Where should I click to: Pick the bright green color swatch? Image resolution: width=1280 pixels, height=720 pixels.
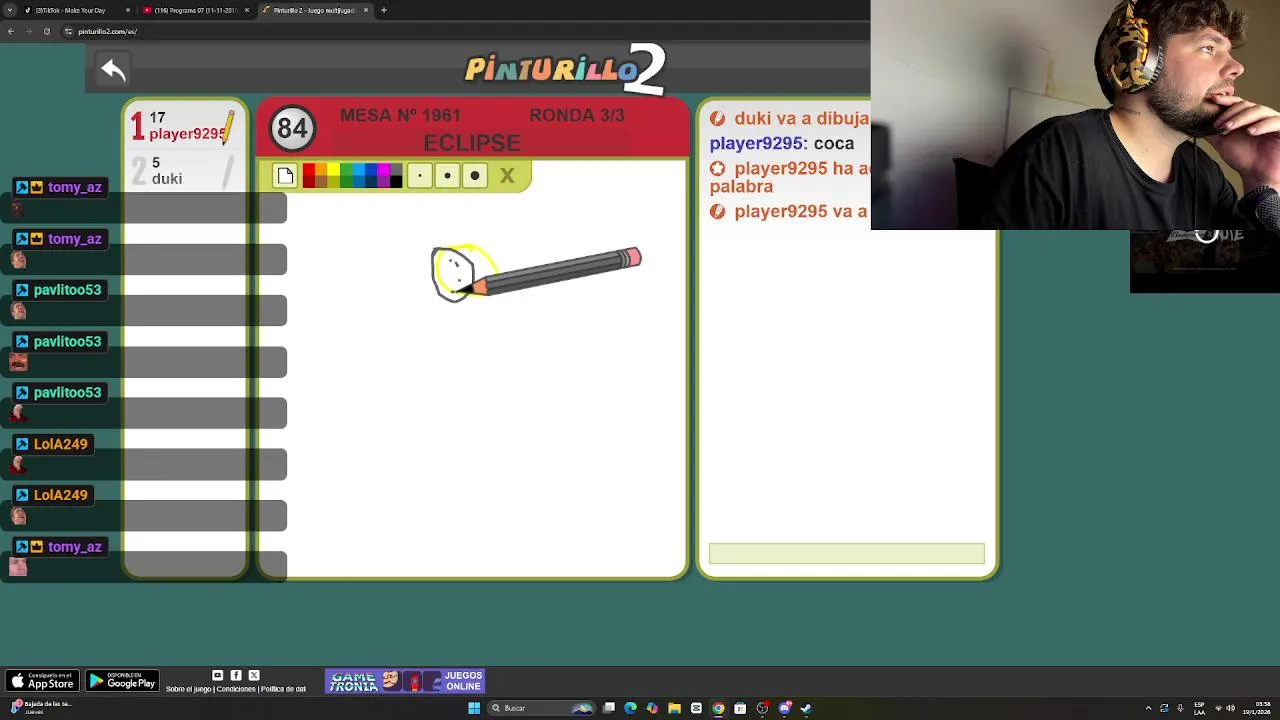click(x=346, y=171)
